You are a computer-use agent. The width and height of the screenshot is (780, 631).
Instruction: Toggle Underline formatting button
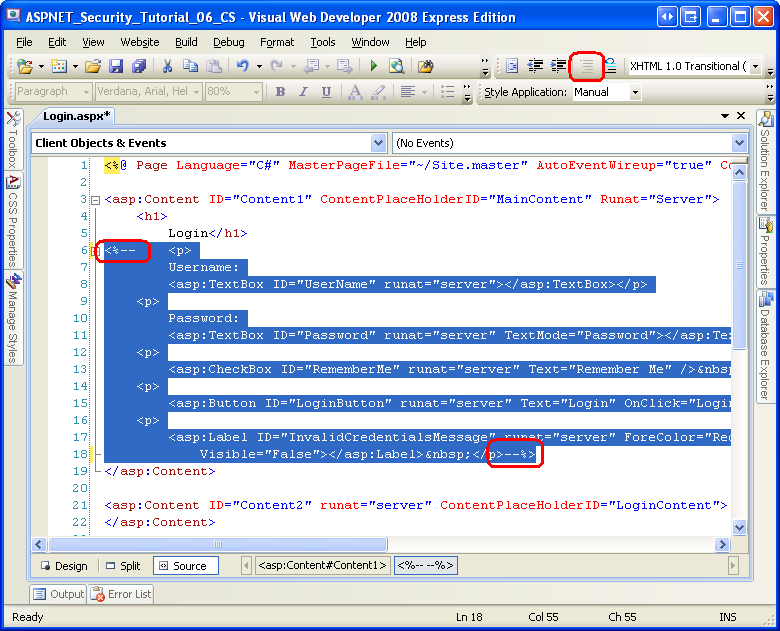coord(326,92)
